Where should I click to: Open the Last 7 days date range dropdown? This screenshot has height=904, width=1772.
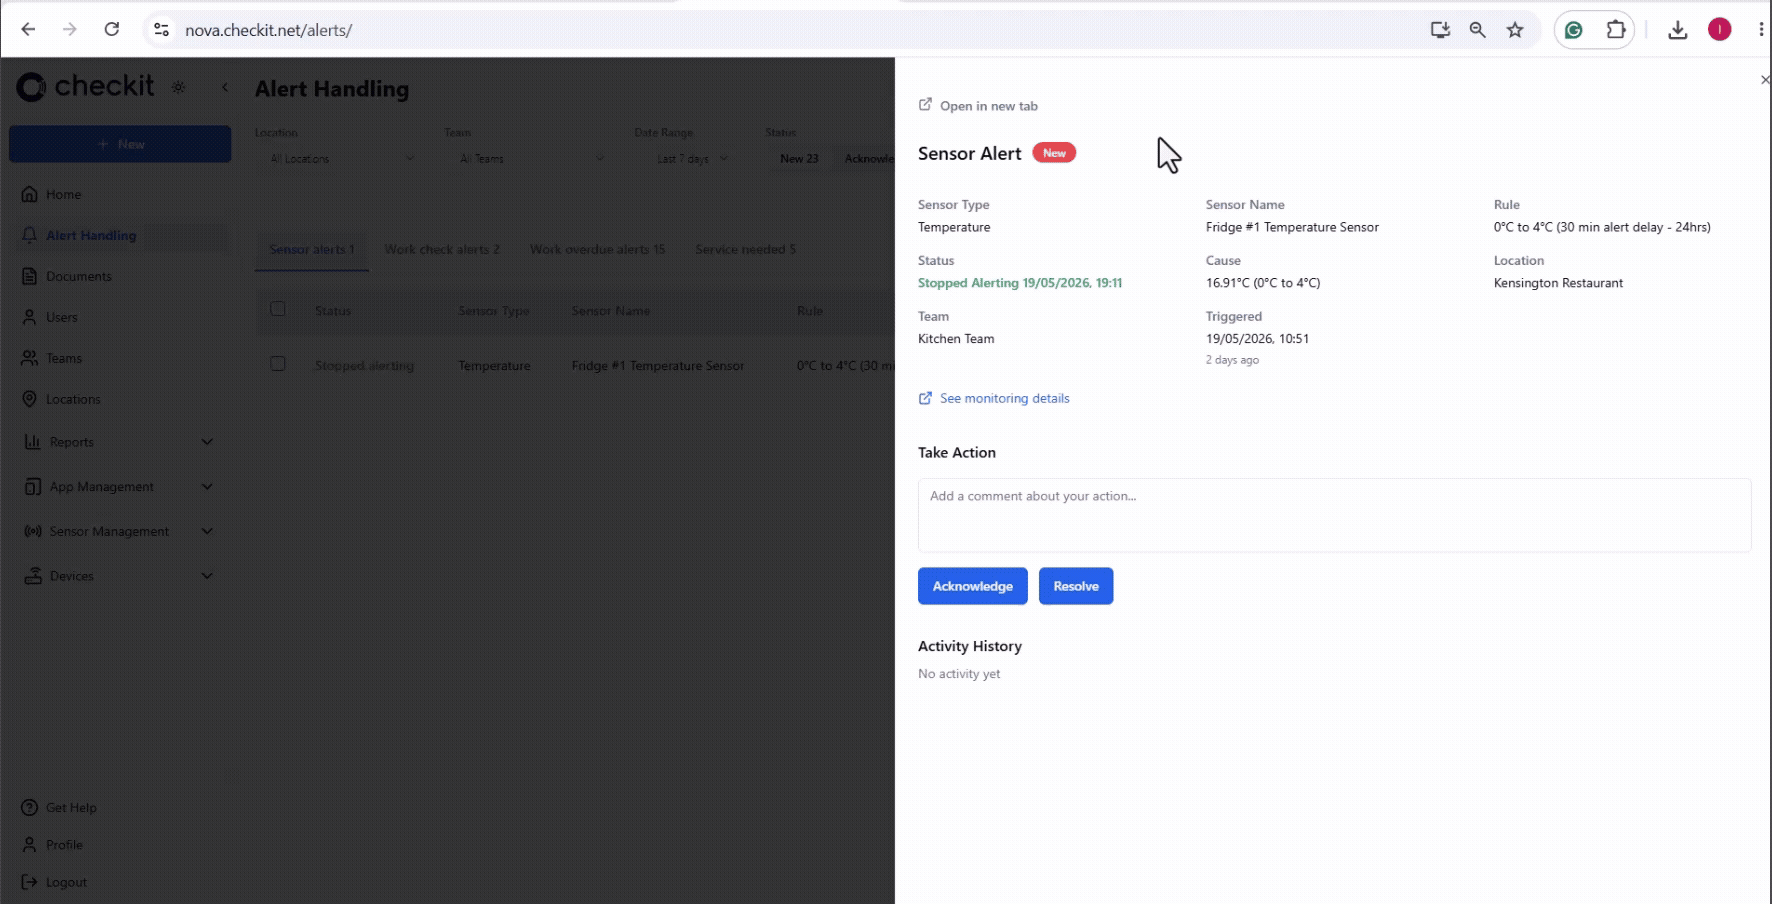(691, 158)
